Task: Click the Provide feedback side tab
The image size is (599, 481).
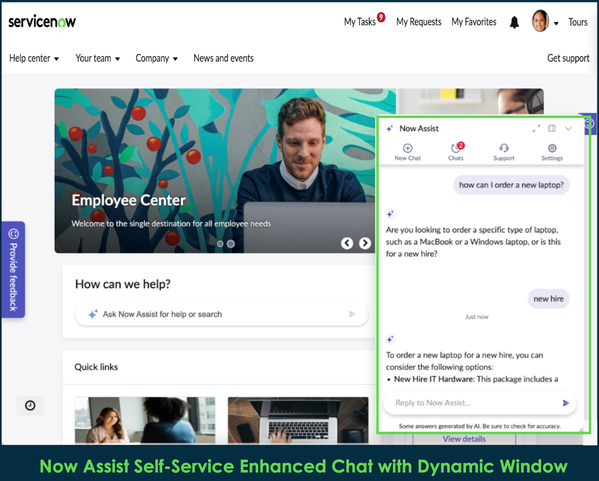Action: pyautogui.click(x=13, y=269)
